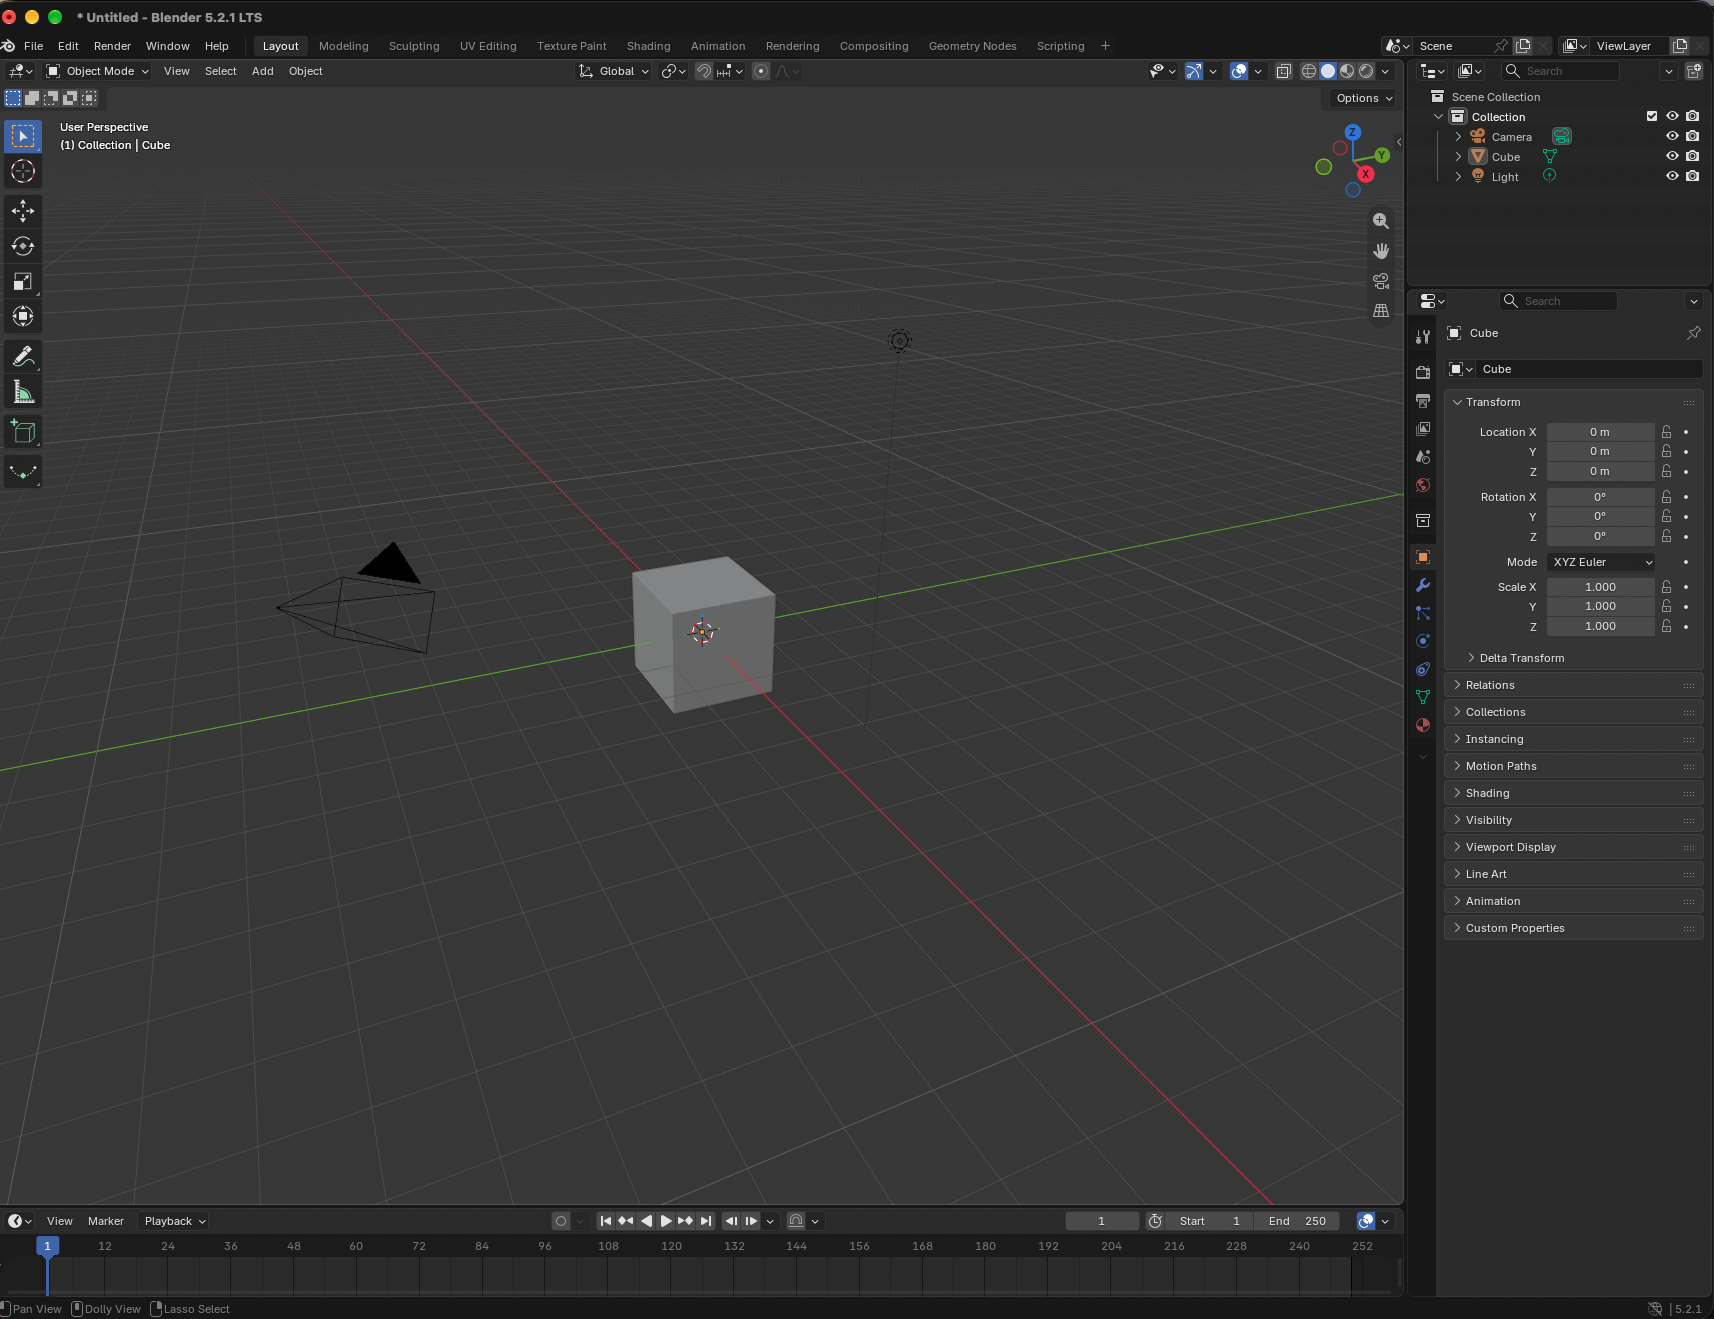Click the pan view hand icon
The image size is (1714, 1319).
(1381, 251)
